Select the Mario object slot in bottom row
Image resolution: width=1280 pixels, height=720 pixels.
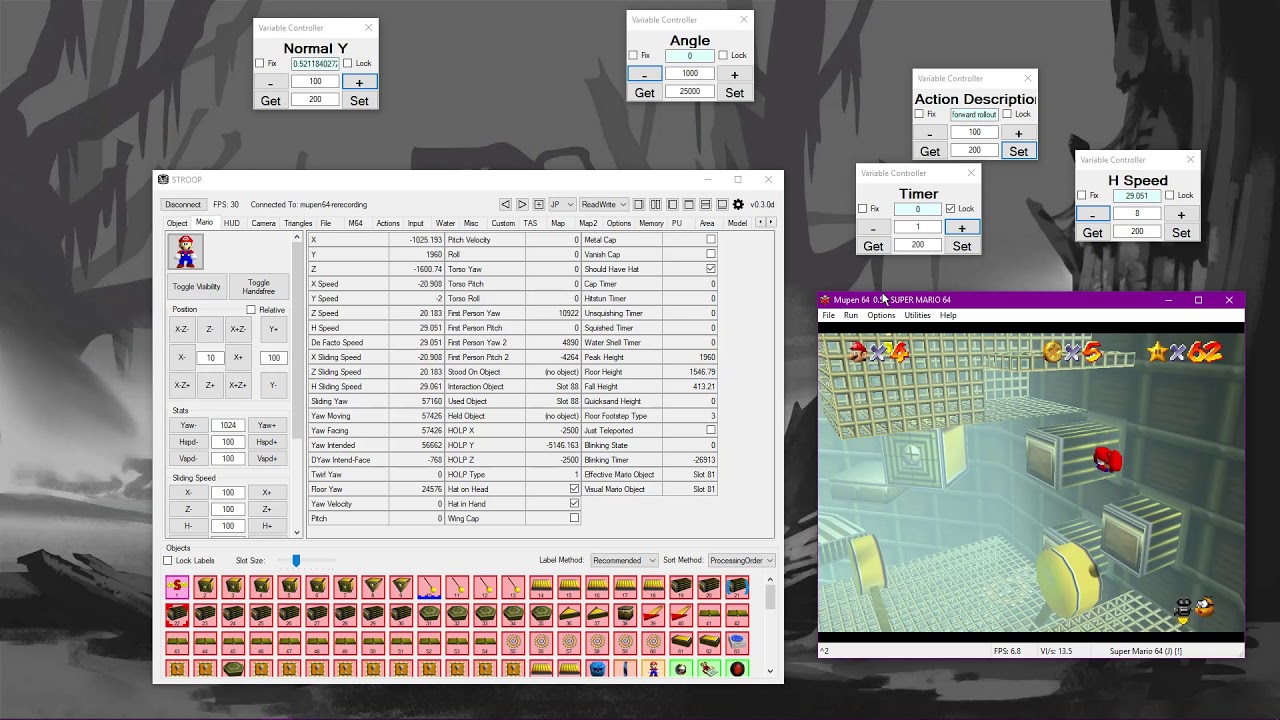pos(653,669)
